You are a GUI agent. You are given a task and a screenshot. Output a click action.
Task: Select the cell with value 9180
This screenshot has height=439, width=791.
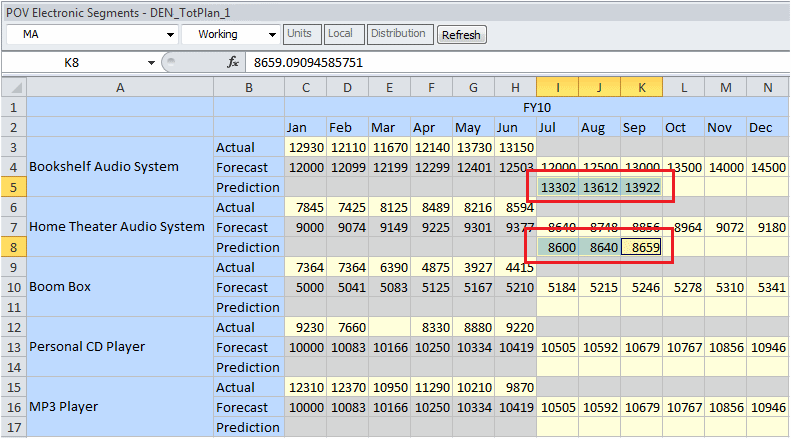[767, 227]
